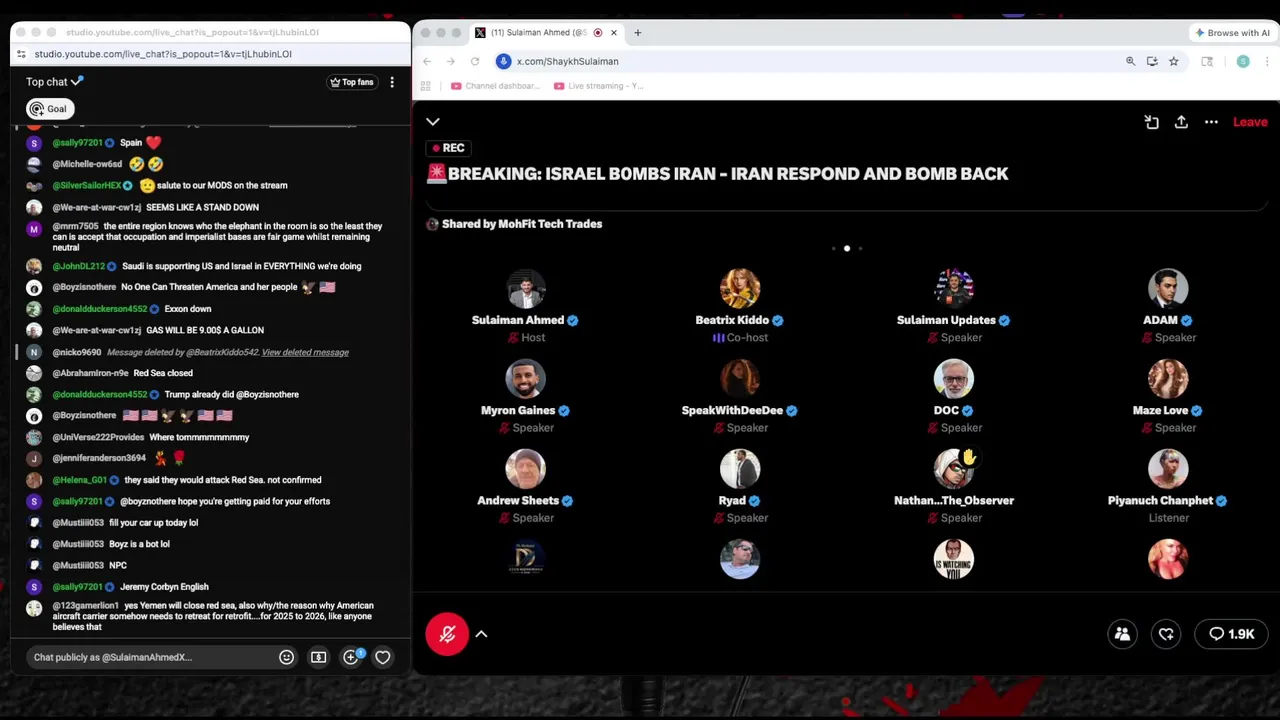Open Piyanuch Chanphet listener avatar

tap(1167, 469)
